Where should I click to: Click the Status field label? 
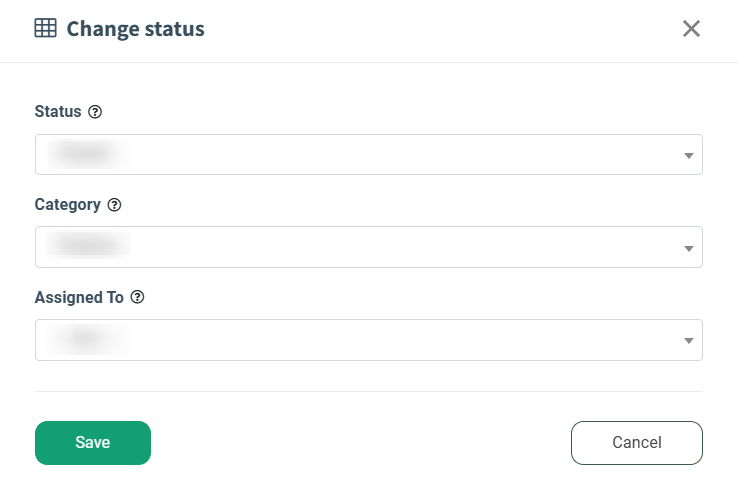pyautogui.click(x=58, y=112)
